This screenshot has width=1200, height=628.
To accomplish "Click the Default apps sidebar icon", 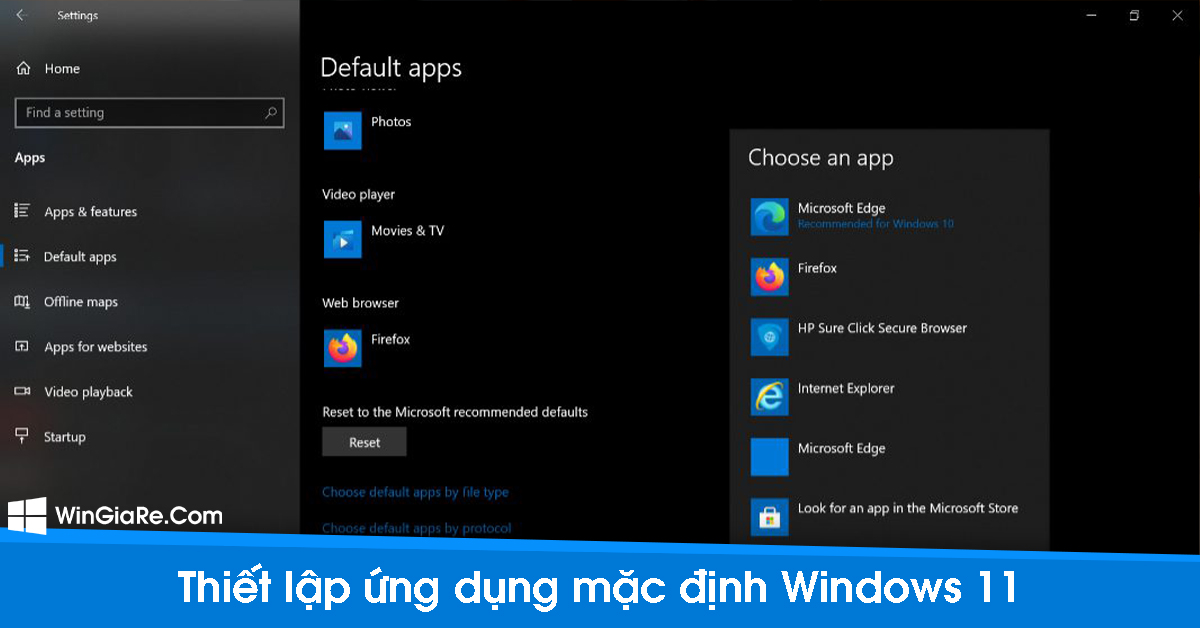I will click(x=22, y=256).
